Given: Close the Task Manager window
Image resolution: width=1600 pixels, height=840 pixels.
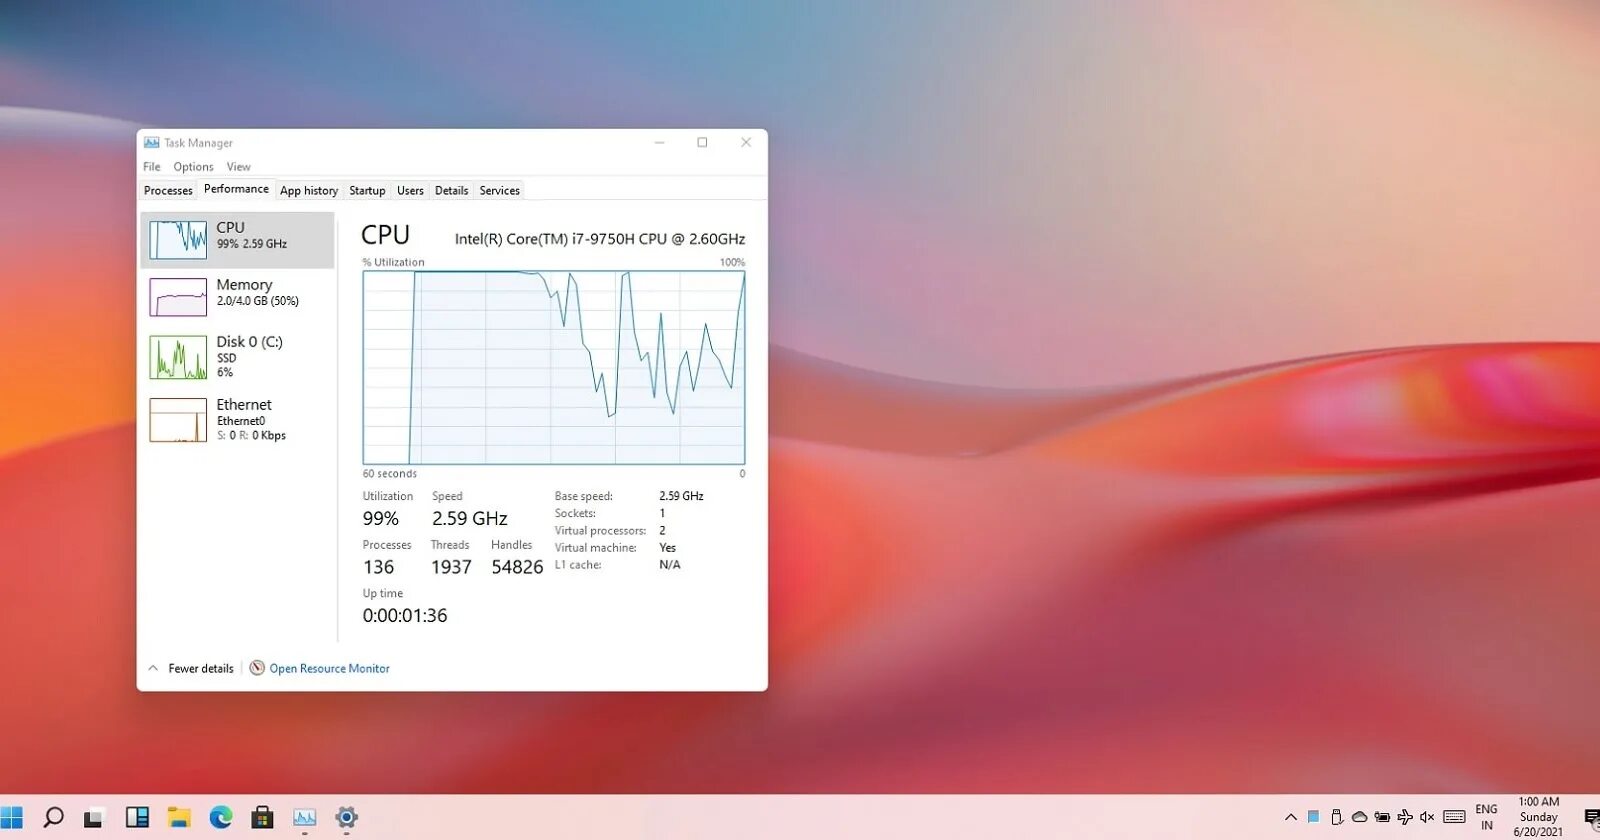Looking at the screenshot, I should pyautogui.click(x=746, y=143).
